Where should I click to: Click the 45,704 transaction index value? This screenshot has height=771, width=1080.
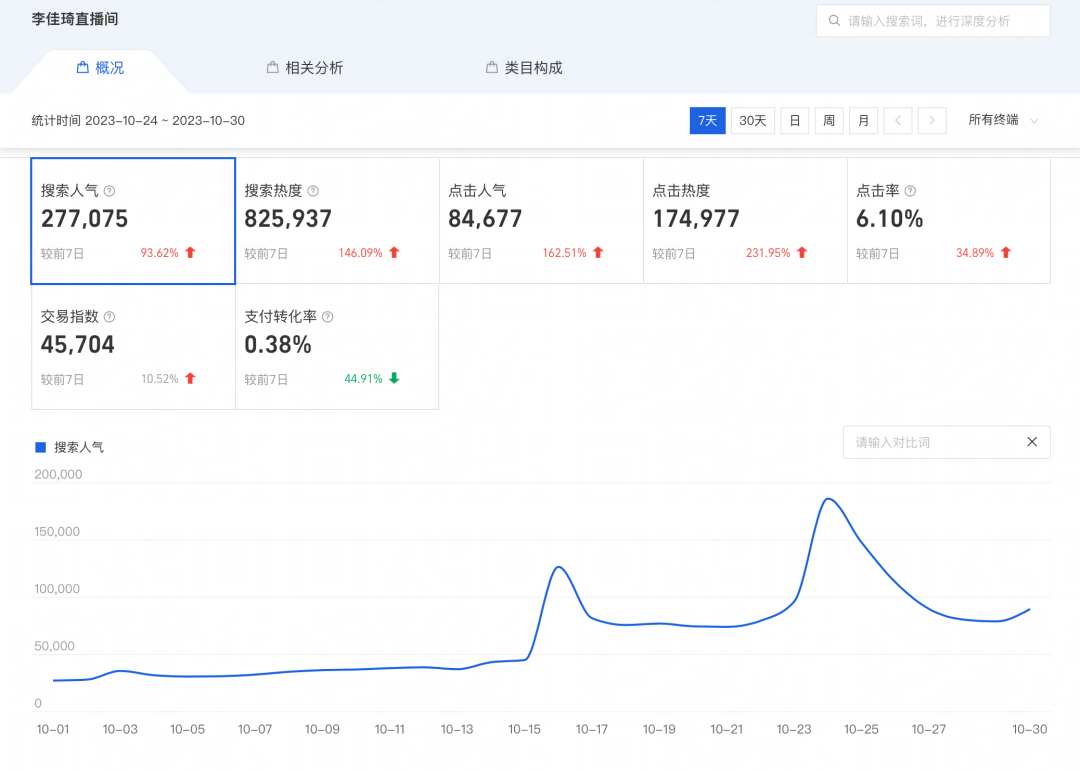[x=78, y=345]
